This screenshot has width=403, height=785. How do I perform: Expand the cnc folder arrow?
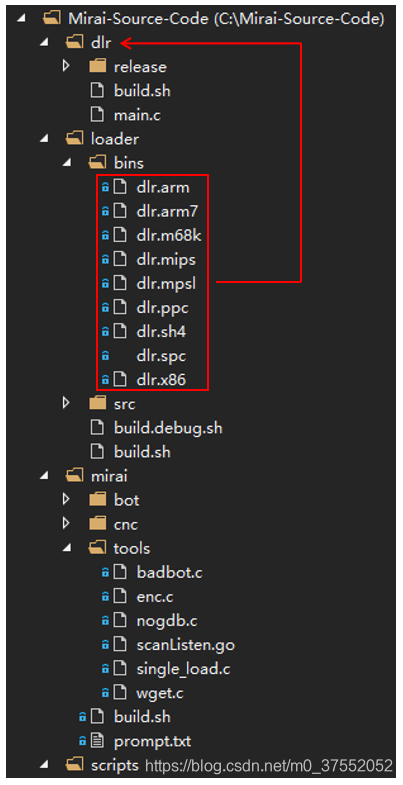click(66, 524)
